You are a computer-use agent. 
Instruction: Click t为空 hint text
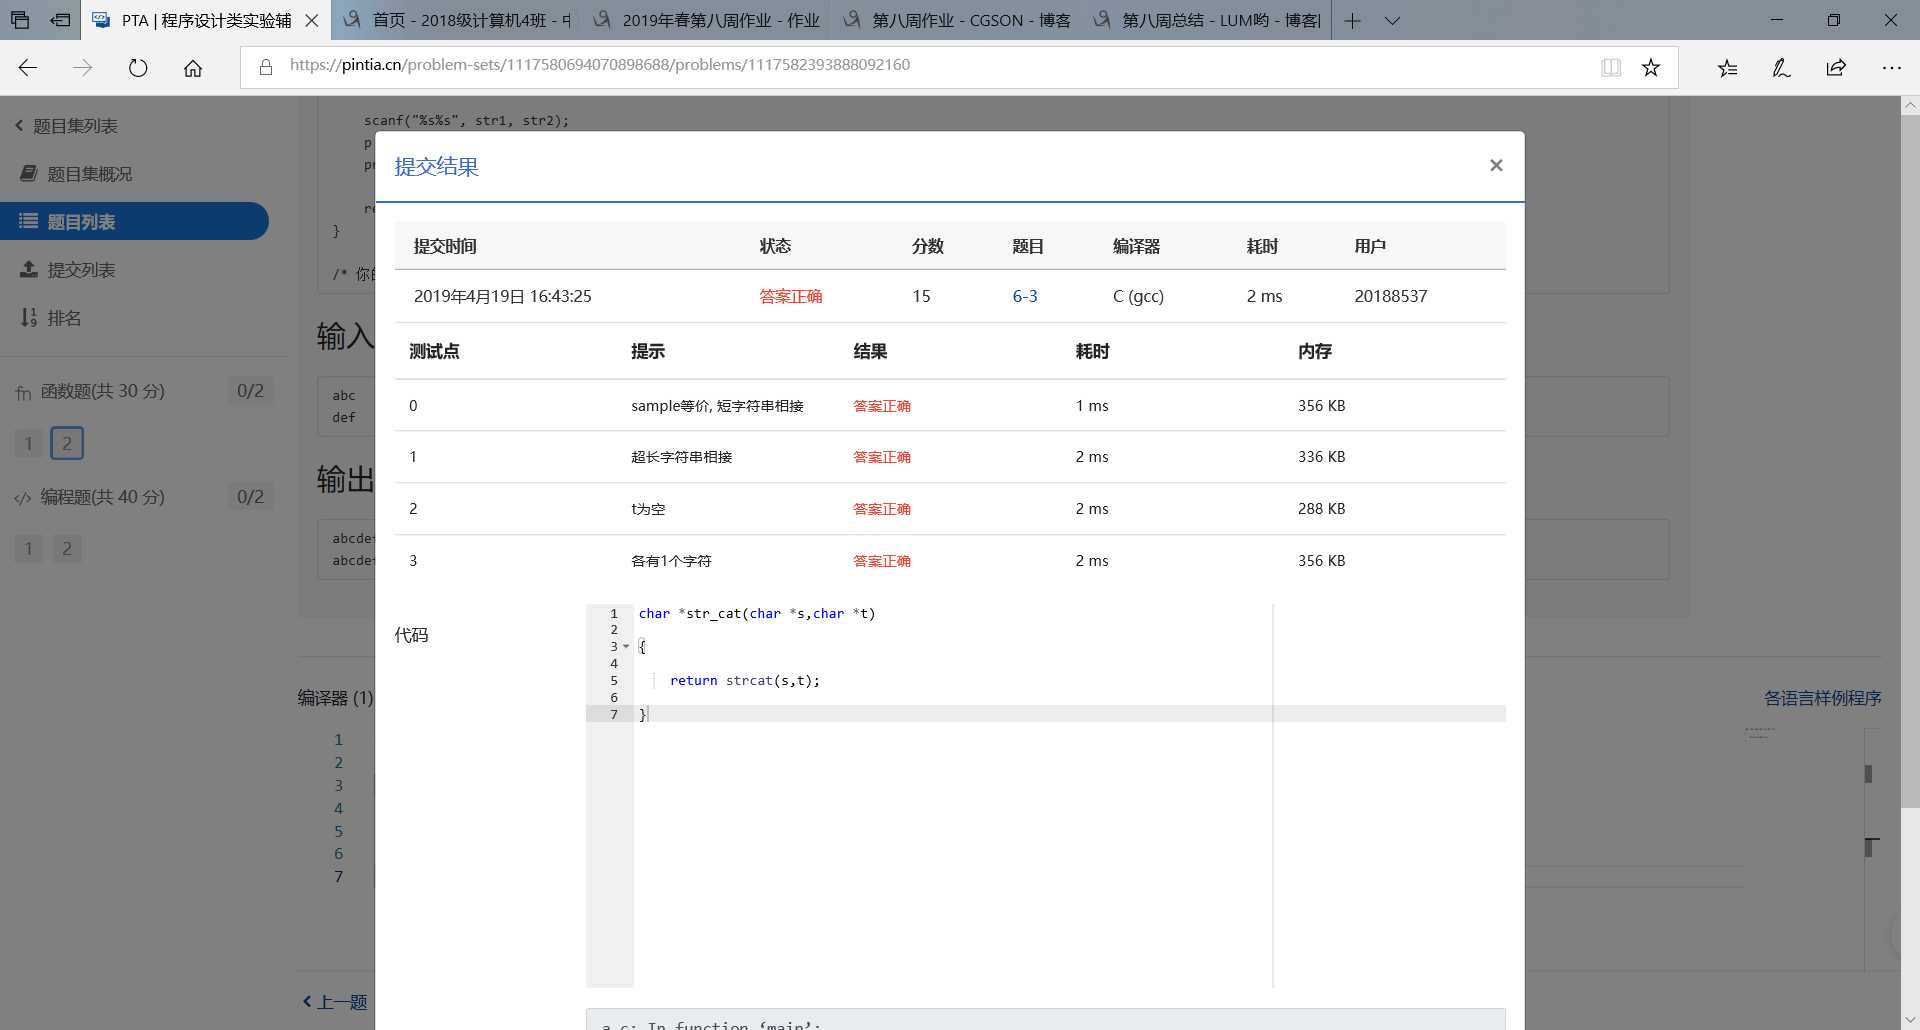coord(648,509)
